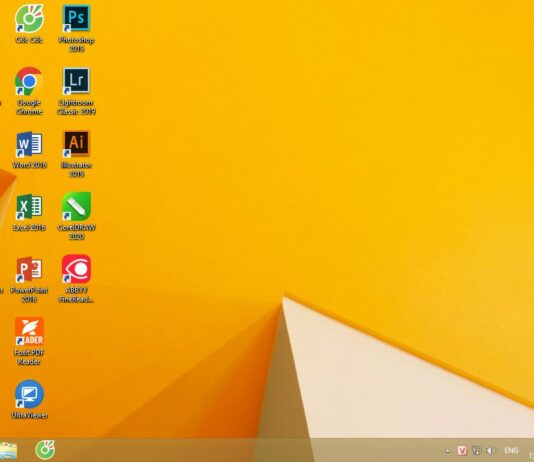Click the red V tray icon
The image size is (534, 462).
click(x=462, y=450)
